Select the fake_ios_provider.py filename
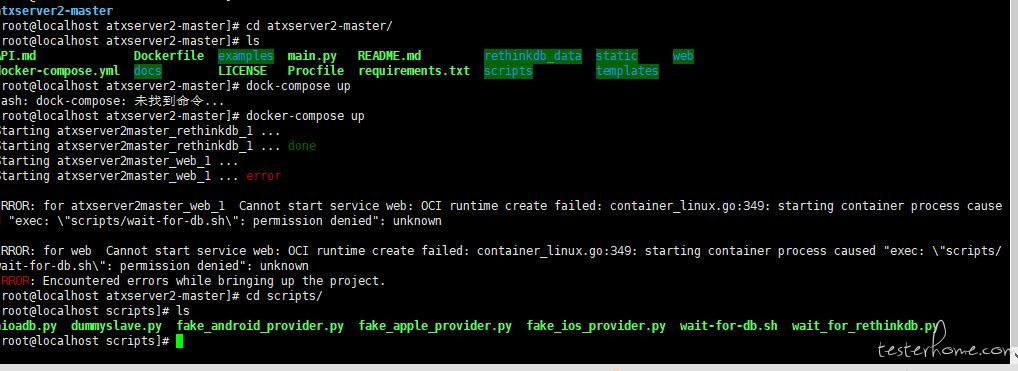Image resolution: width=1018 pixels, height=371 pixels. pyautogui.click(x=596, y=326)
